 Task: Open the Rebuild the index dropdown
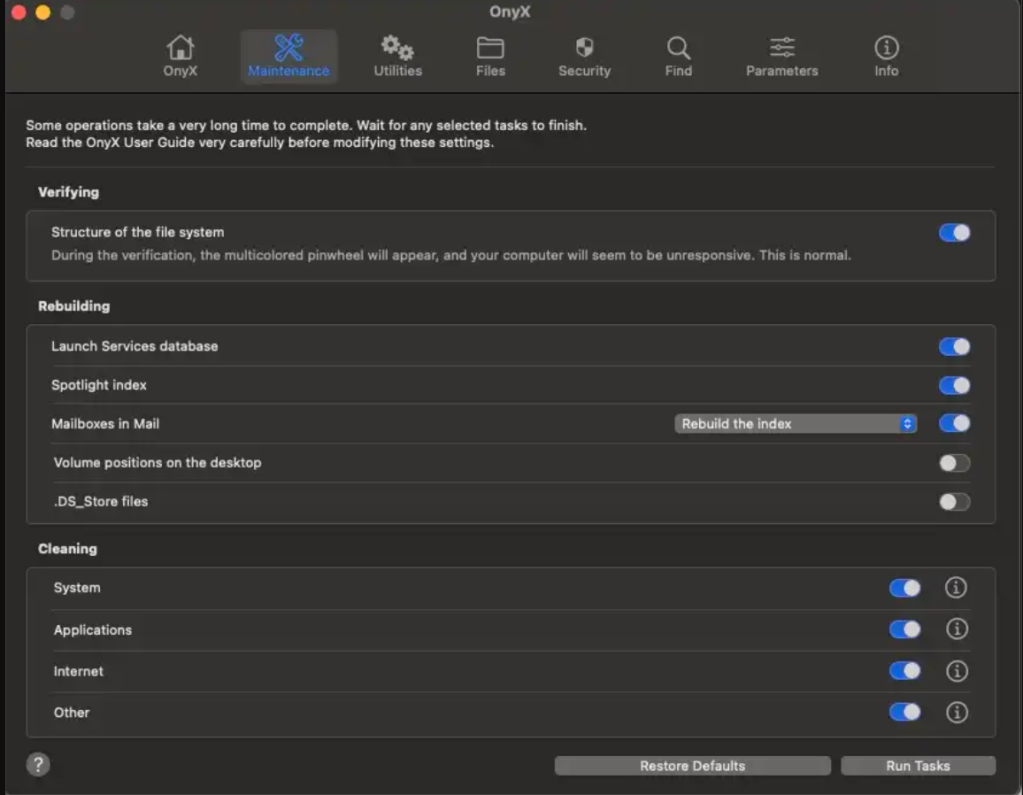click(x=795, y=424)
